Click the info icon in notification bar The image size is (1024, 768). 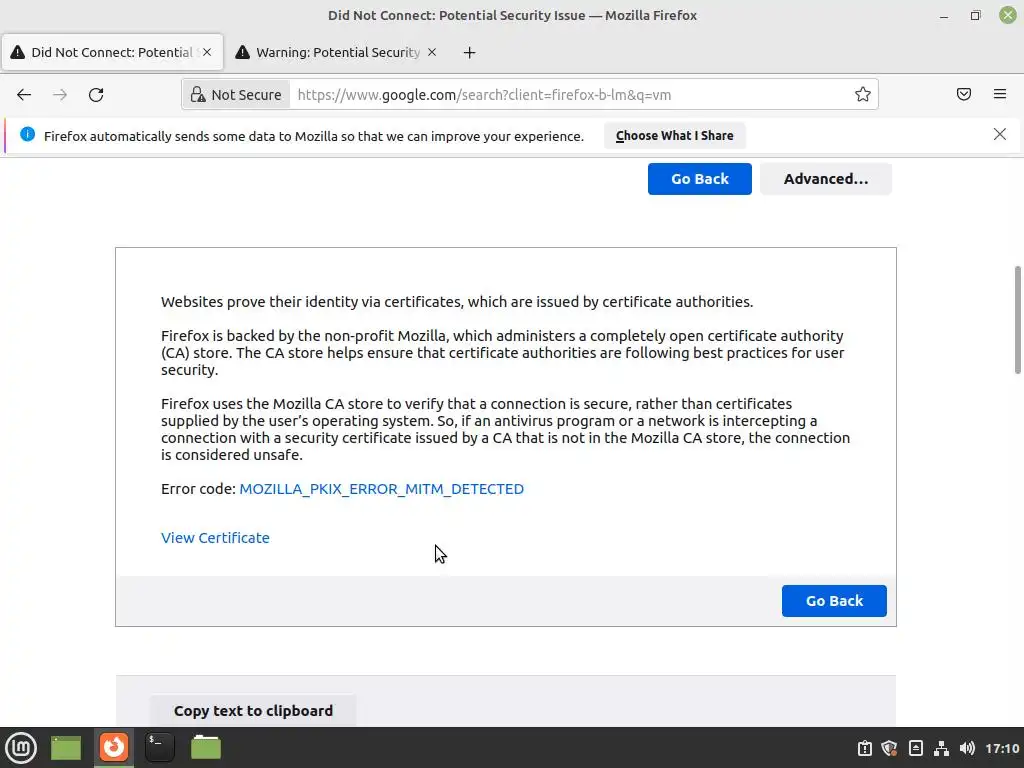(27, 135)
